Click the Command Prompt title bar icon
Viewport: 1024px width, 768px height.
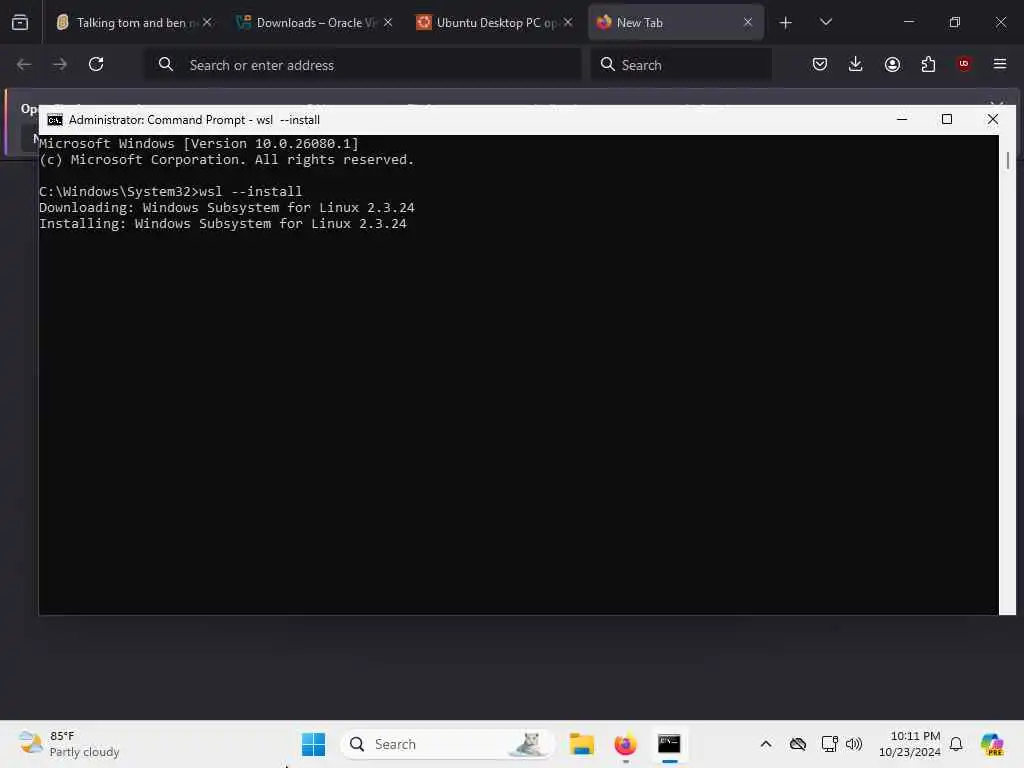pos(55,120)
